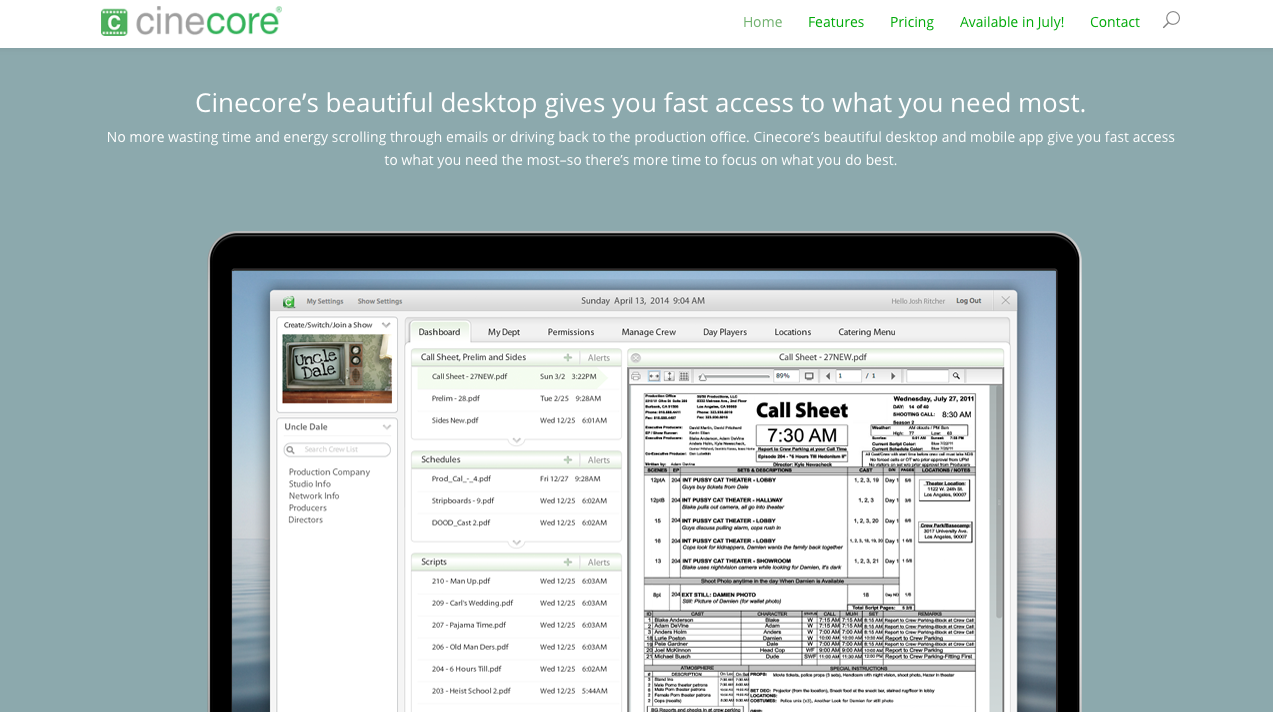The image size is (1273, 712).
Task: Select Call Sheet - 27NEW.pdf in the list
Action: 469,377
